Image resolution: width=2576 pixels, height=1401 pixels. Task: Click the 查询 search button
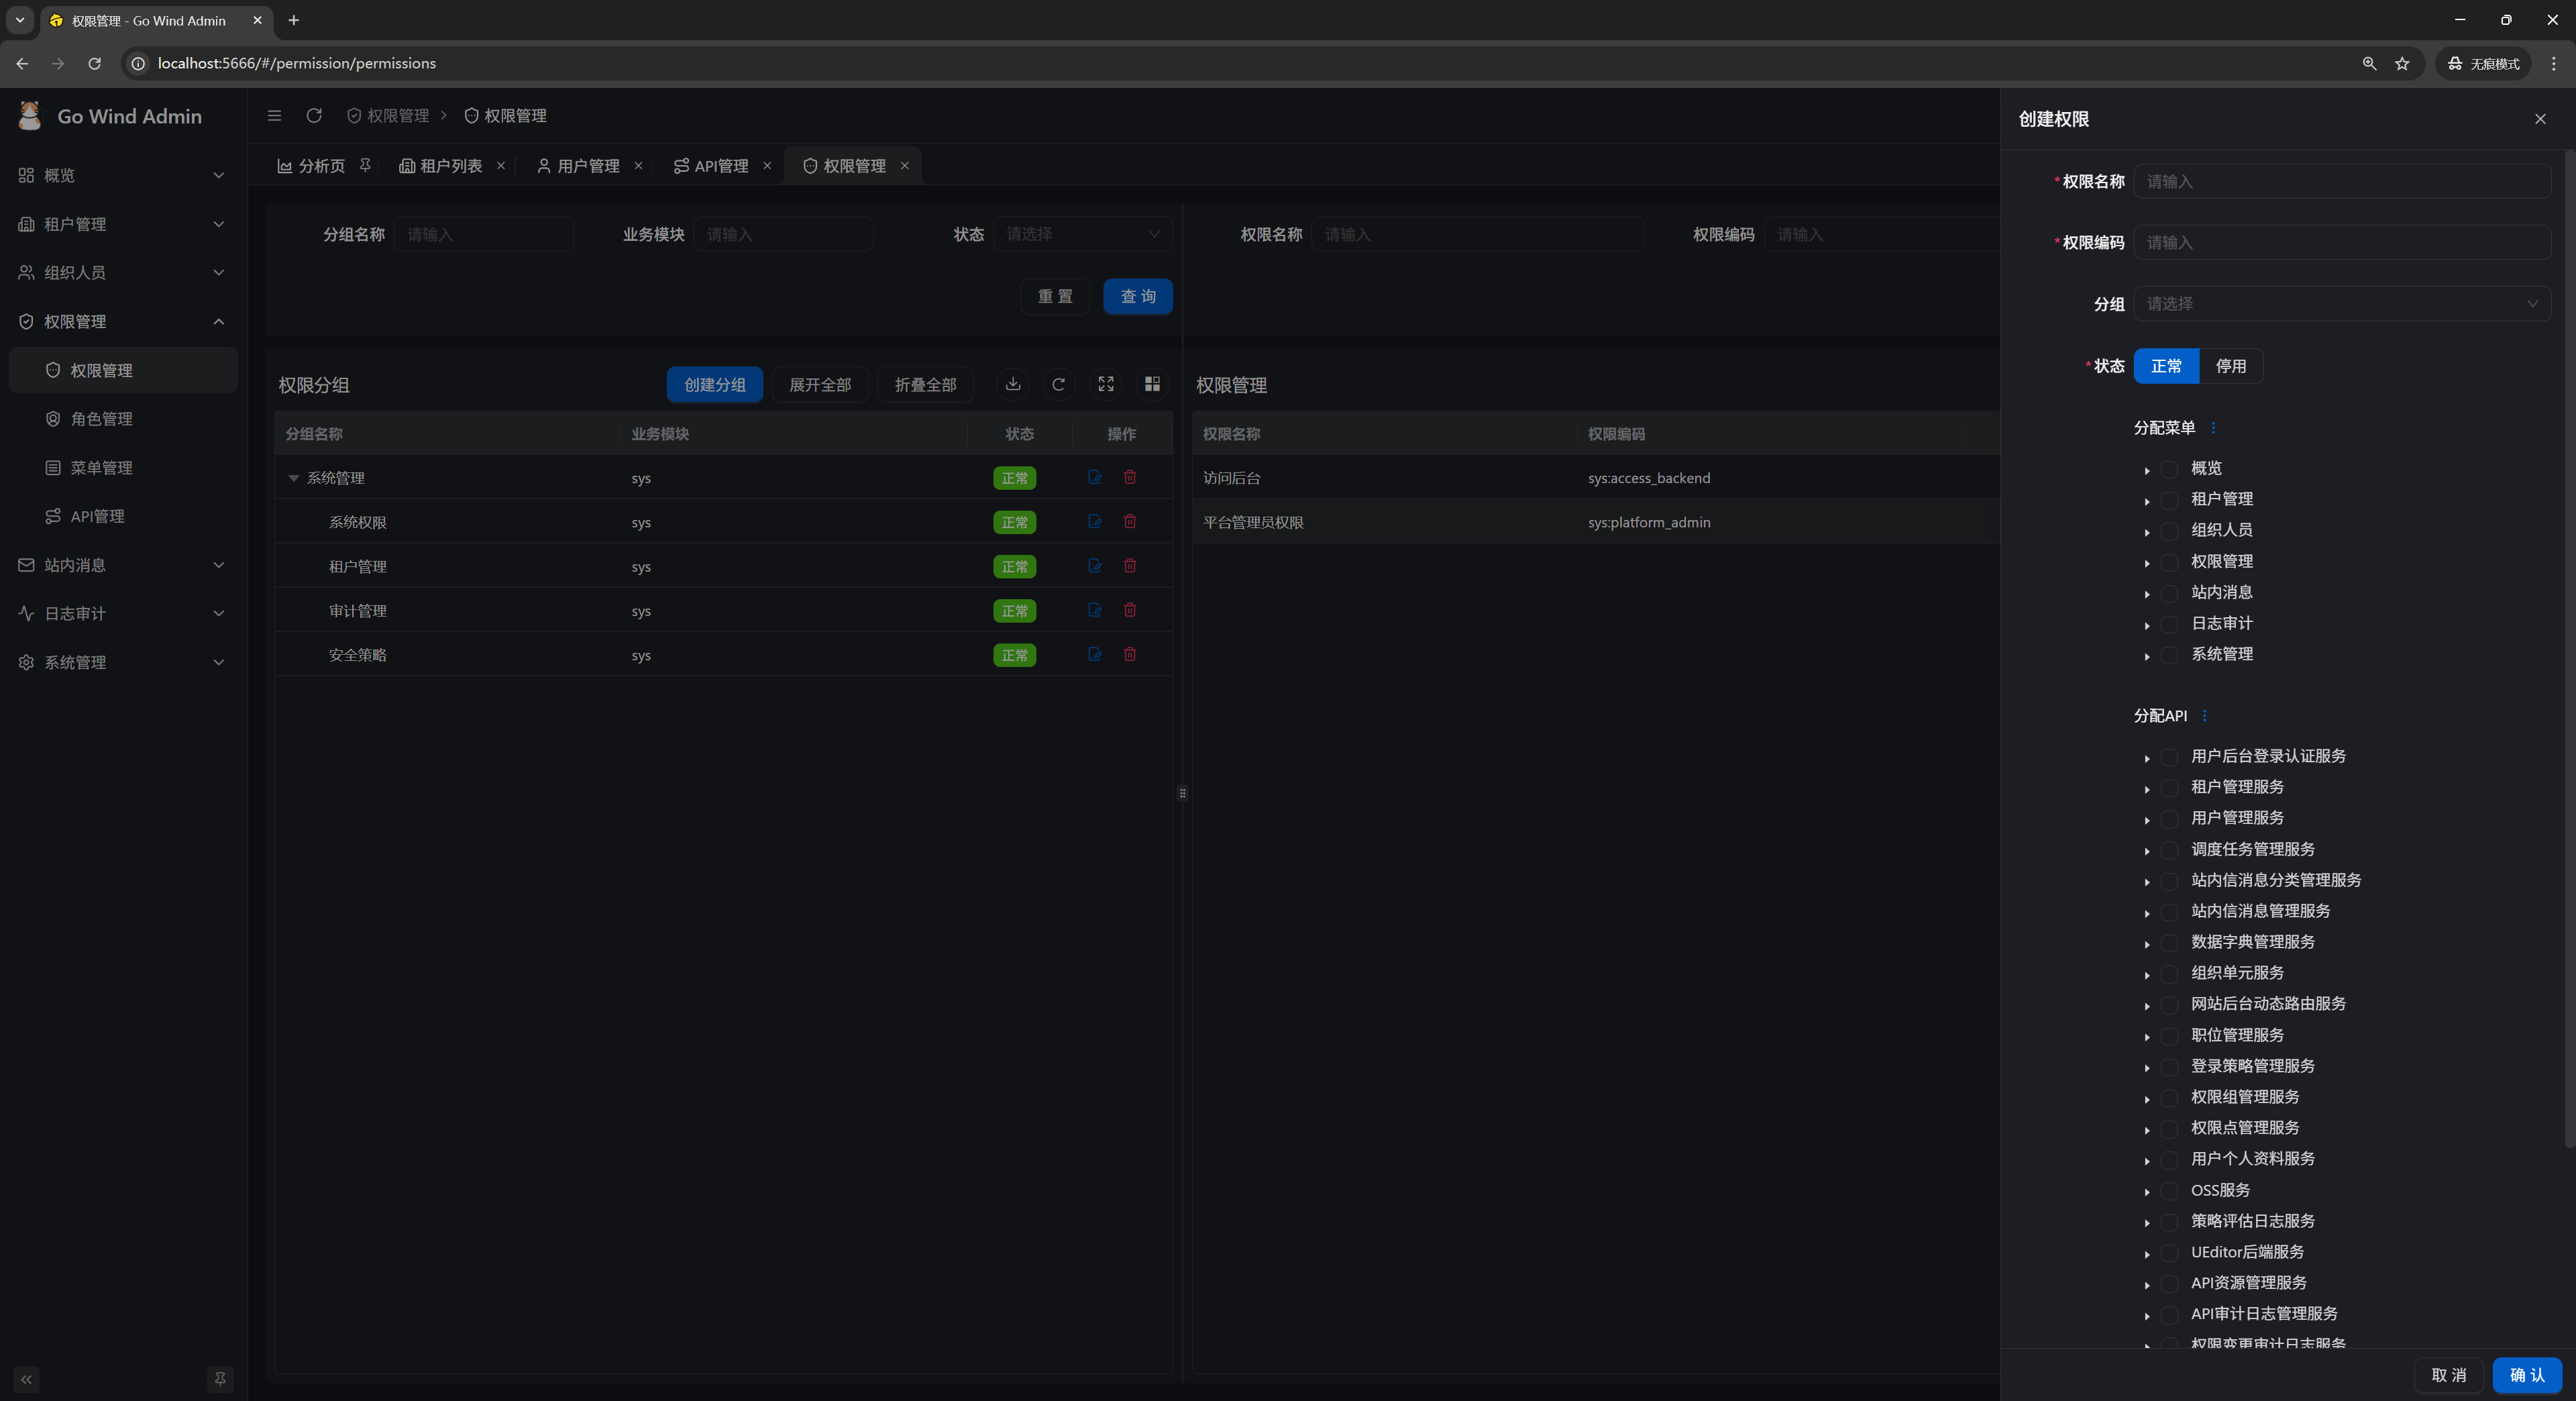coord(1138,296)
